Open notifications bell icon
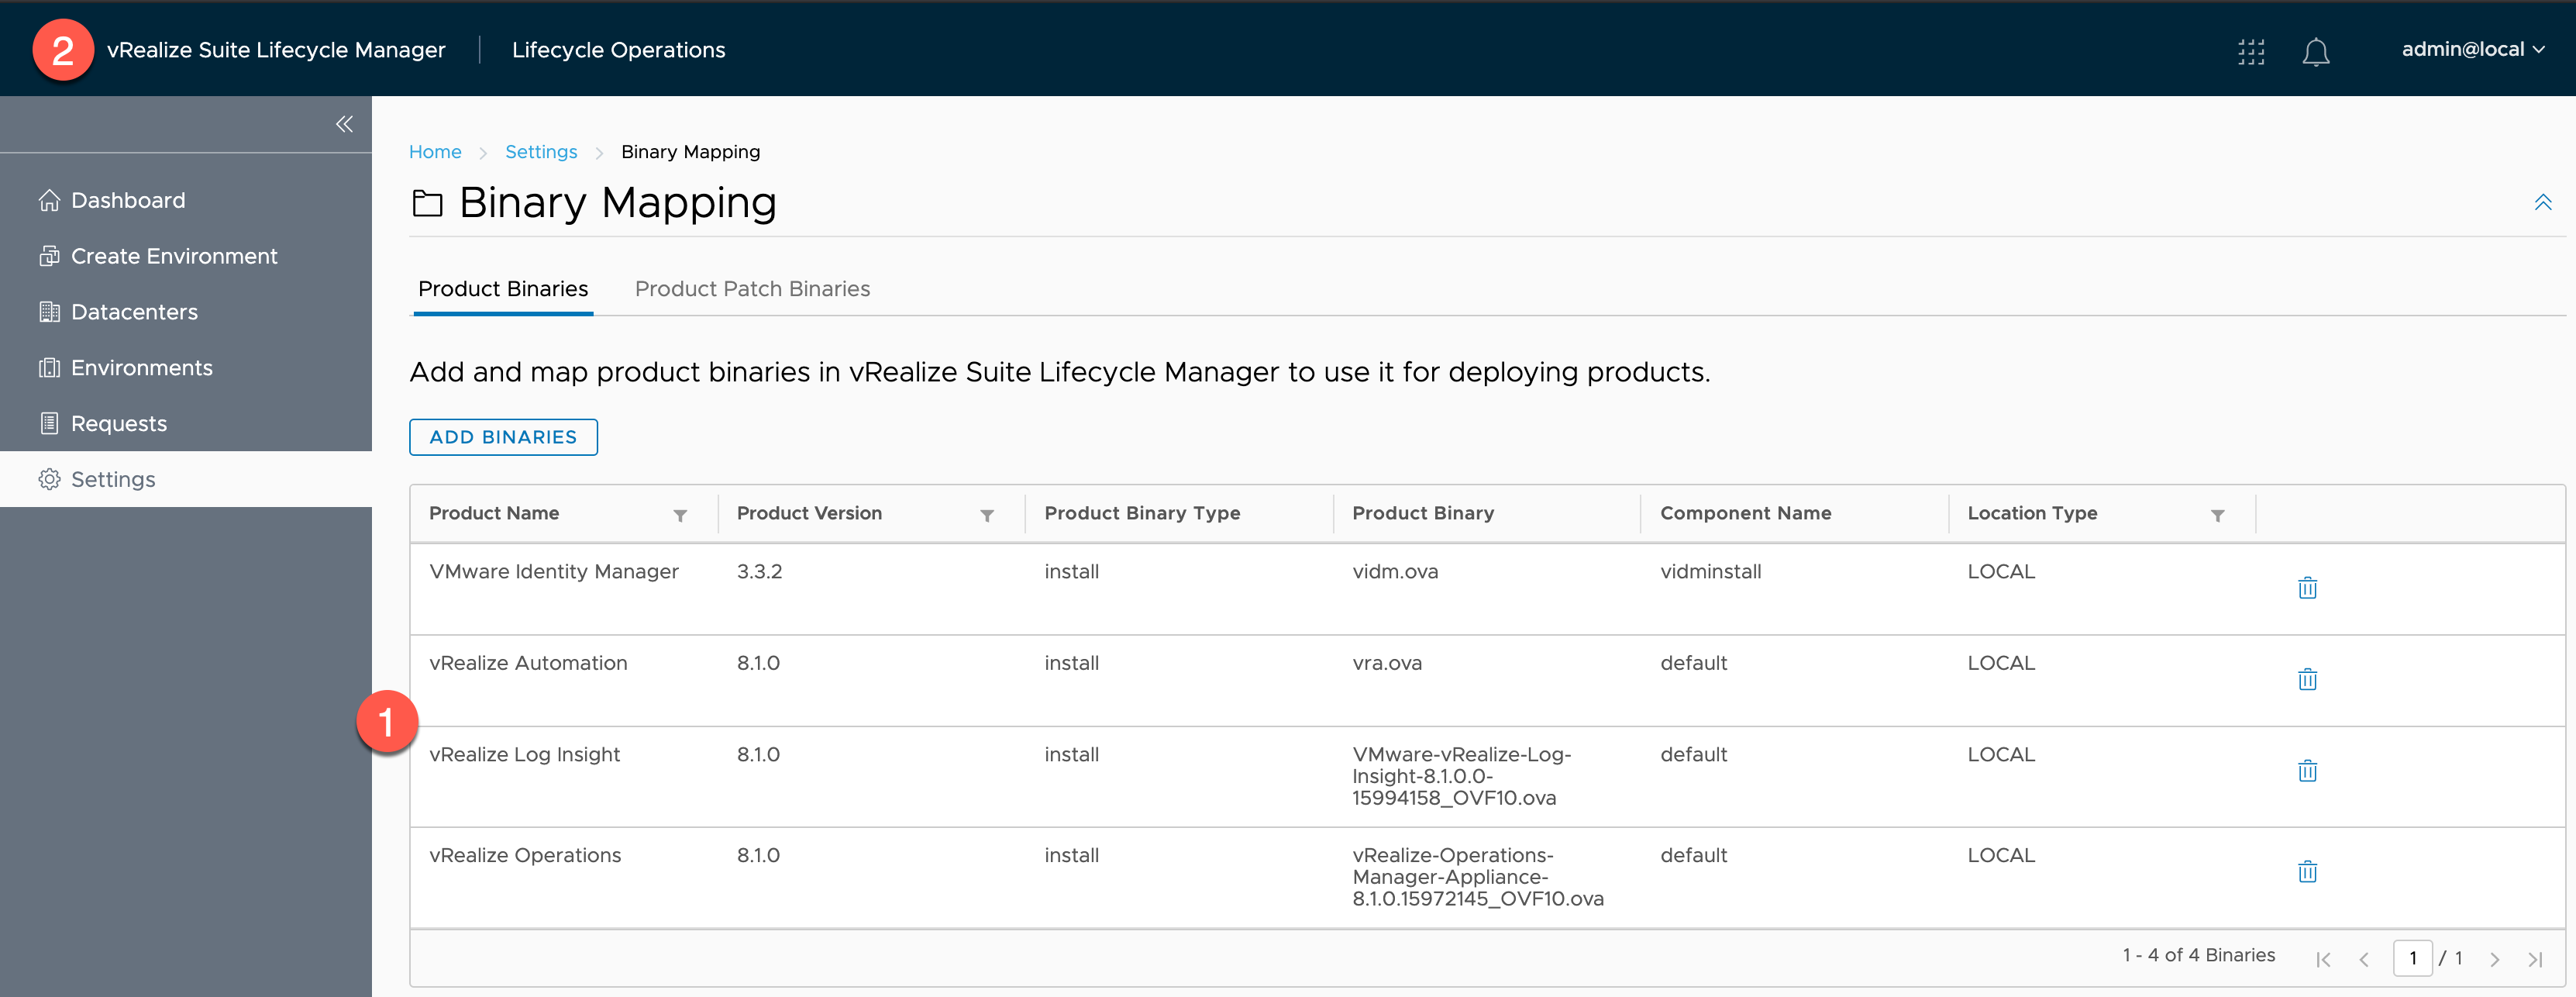The width and height of the screenshot is (2576, 997). click(x=2316, y=51)
